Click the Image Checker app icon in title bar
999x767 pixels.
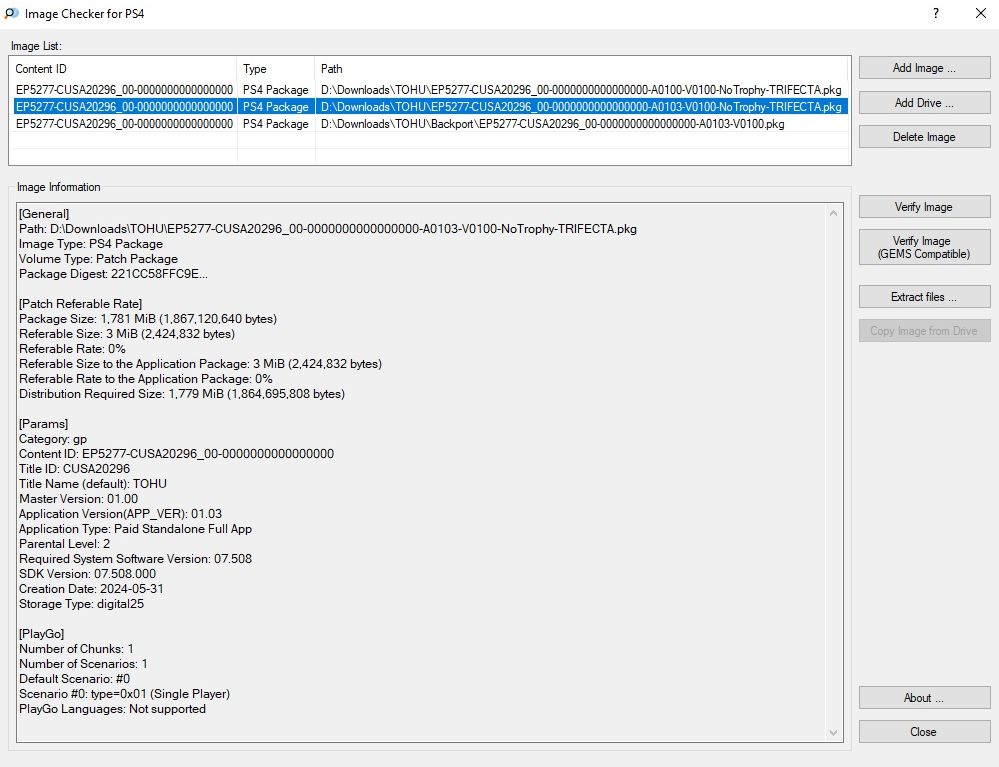pyautogui.click(x=11, y=13)
